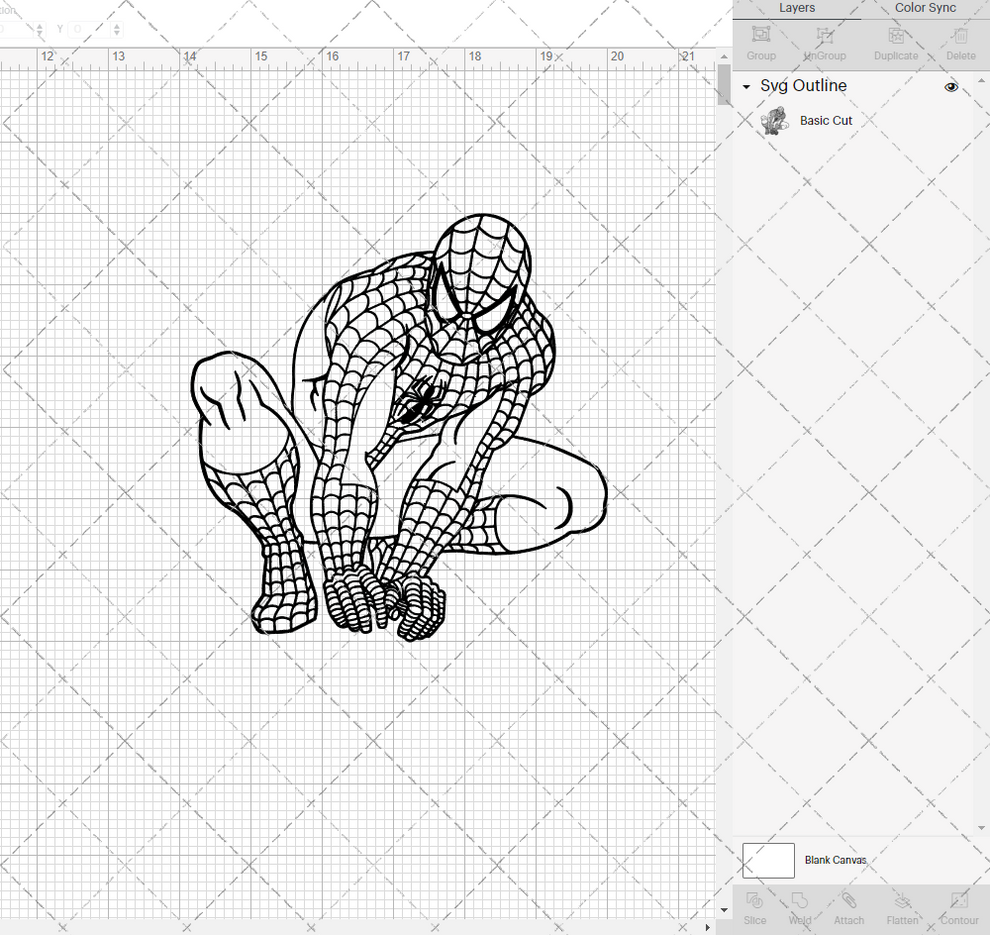This screenshot has height=935, width=990.
Task: Open the Blank Canvas color swatch
Action: click(x=767, y=860)
